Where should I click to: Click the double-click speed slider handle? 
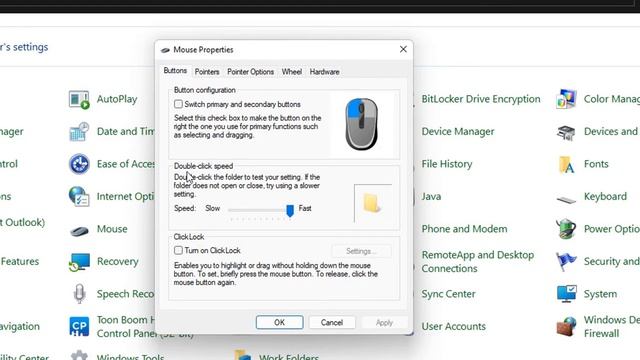tap(290, 211)
